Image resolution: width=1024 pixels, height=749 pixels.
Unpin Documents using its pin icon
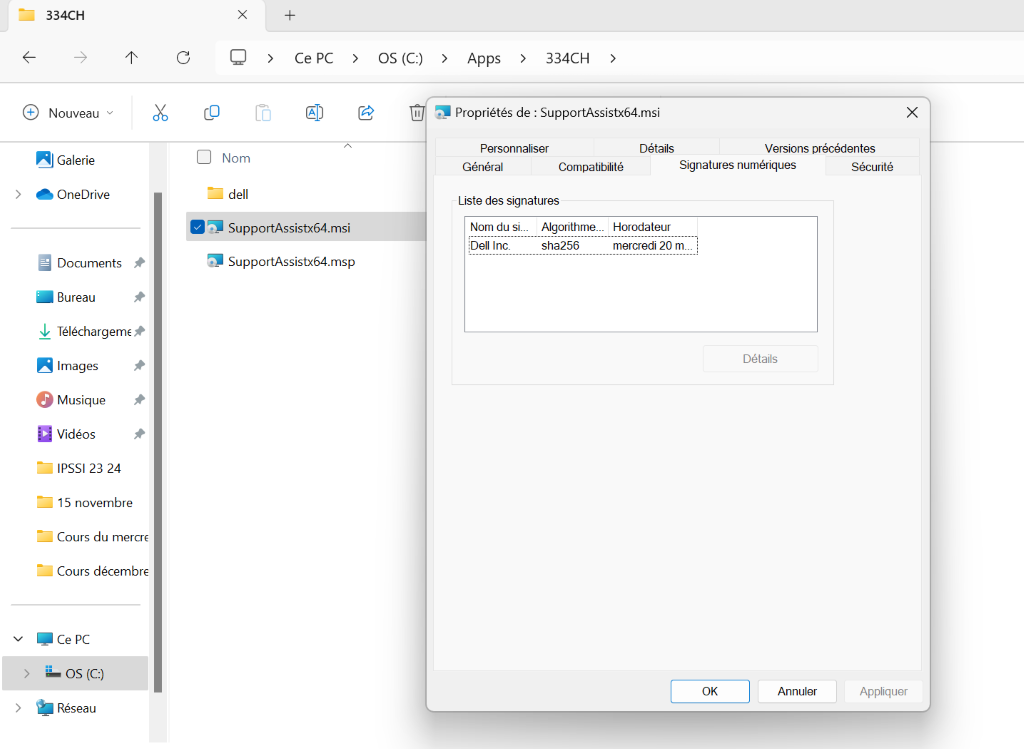click(139, 263)
